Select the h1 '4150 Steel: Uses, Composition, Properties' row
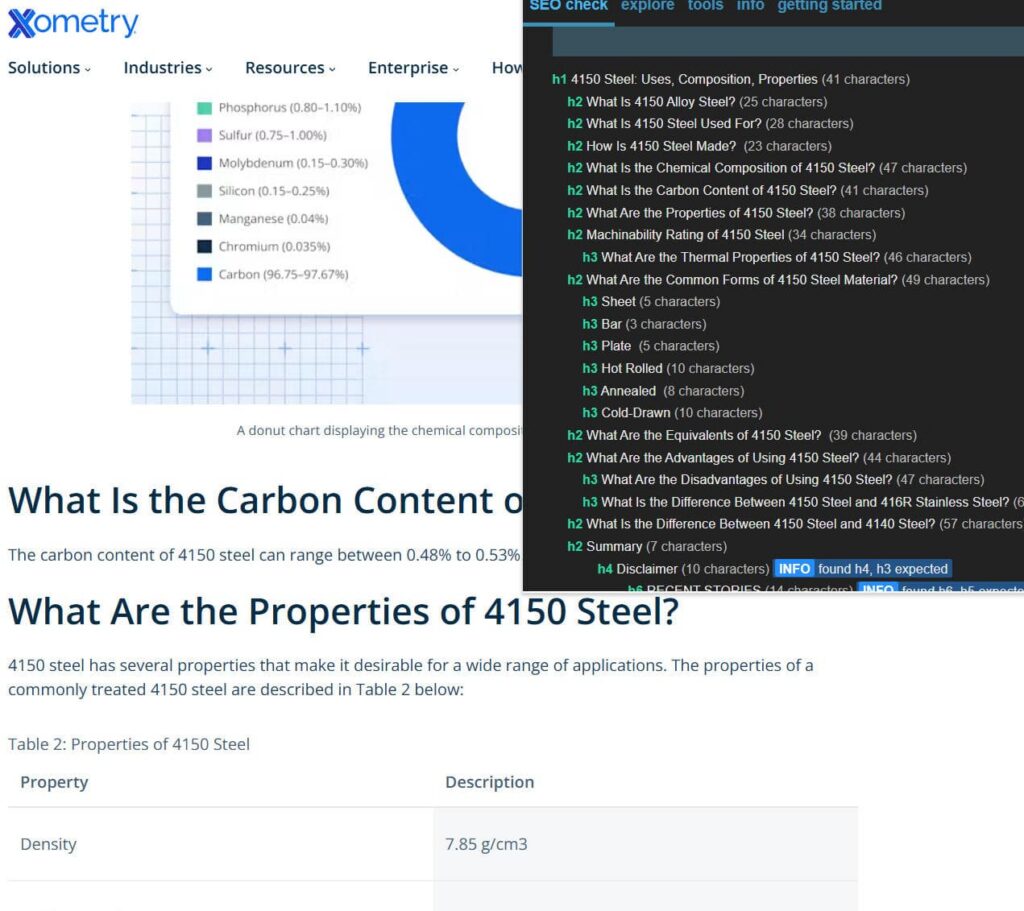1024x911 pixels. click(x=730, y=79)
